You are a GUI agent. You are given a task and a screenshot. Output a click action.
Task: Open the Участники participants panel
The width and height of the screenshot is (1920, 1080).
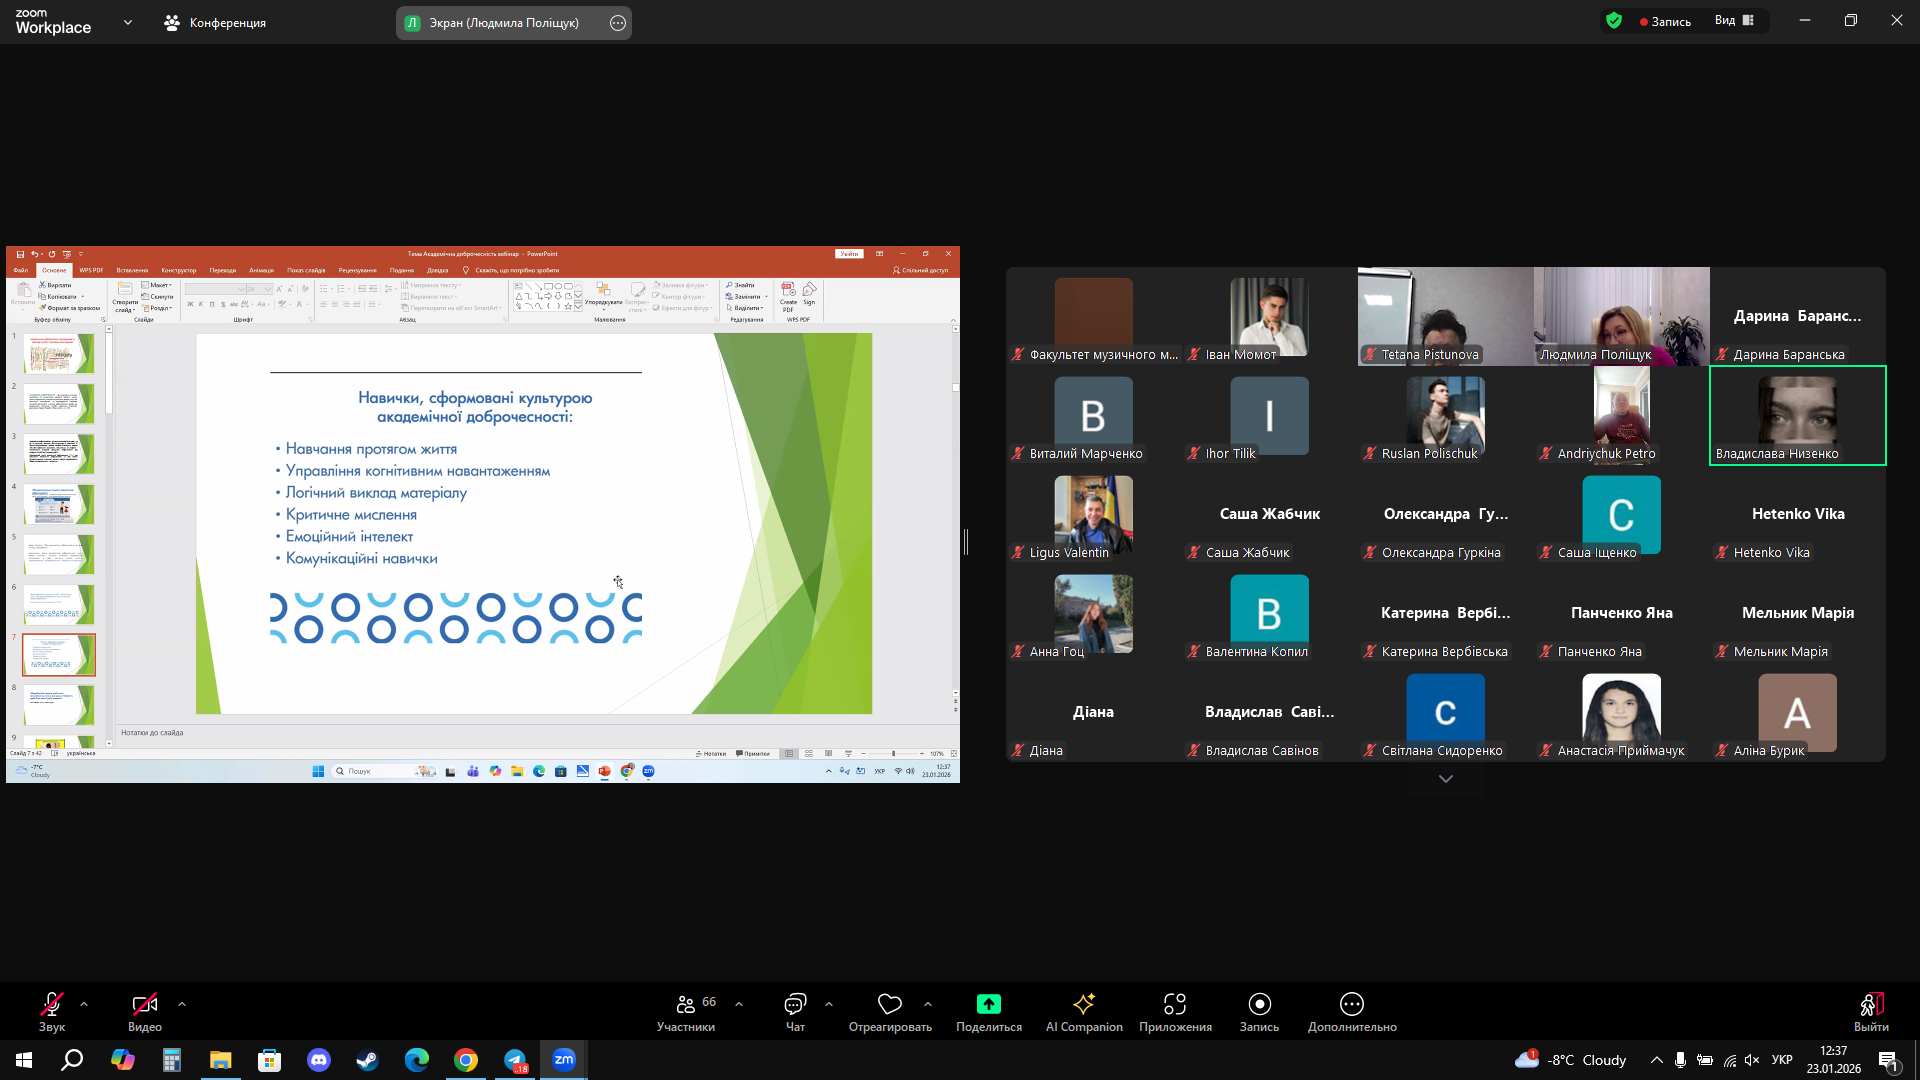686,1012
